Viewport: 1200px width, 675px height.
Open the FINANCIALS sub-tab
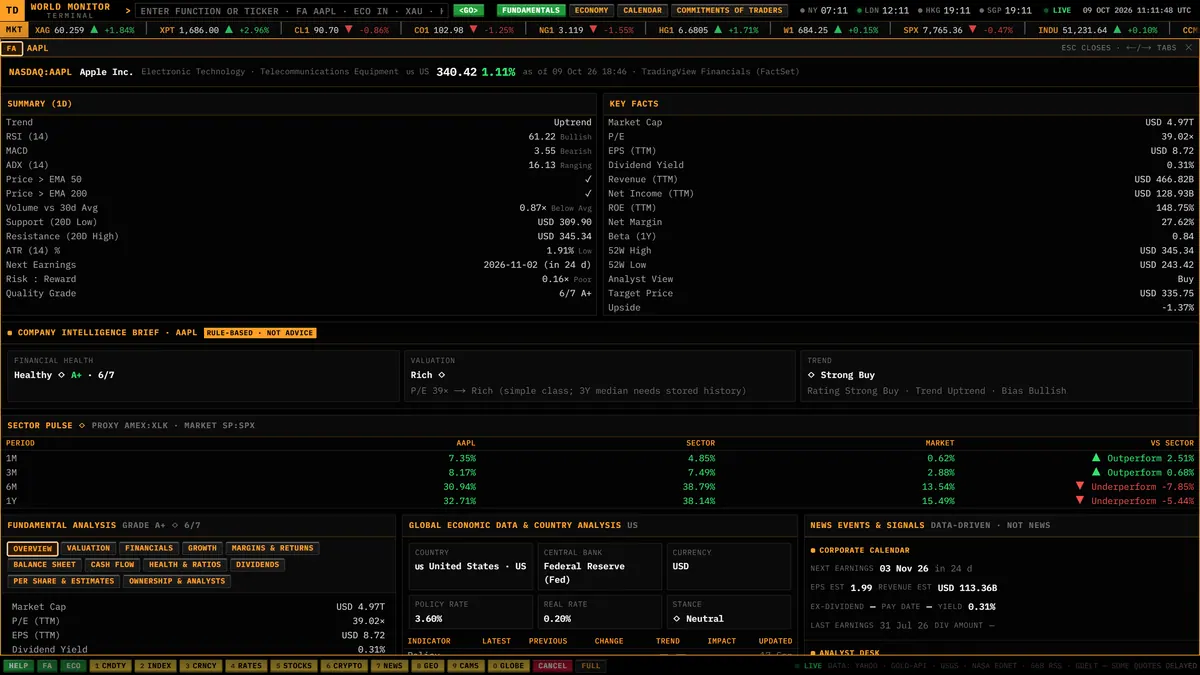pos(149,548)
